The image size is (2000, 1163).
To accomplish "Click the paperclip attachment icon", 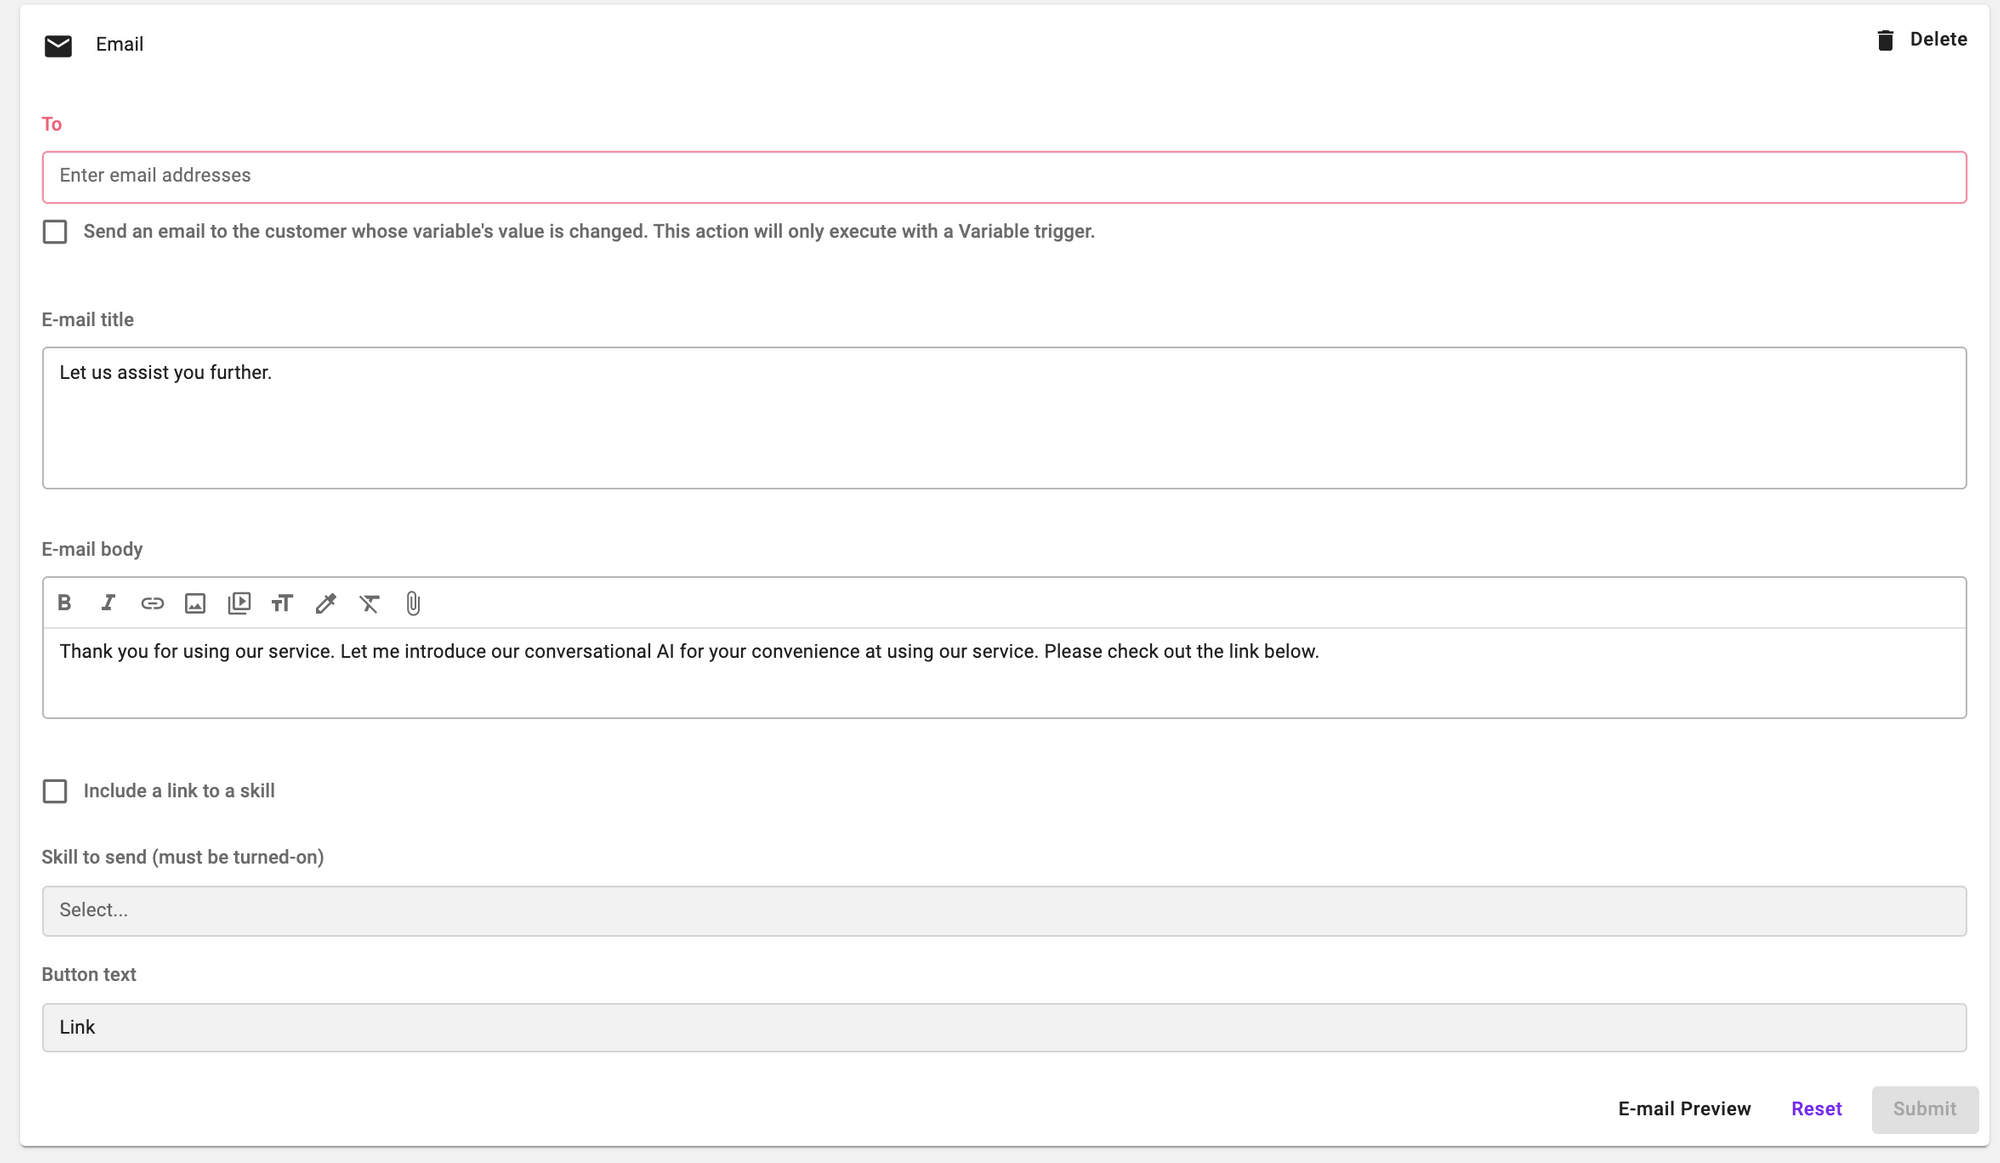I will [x=413, y=603].
